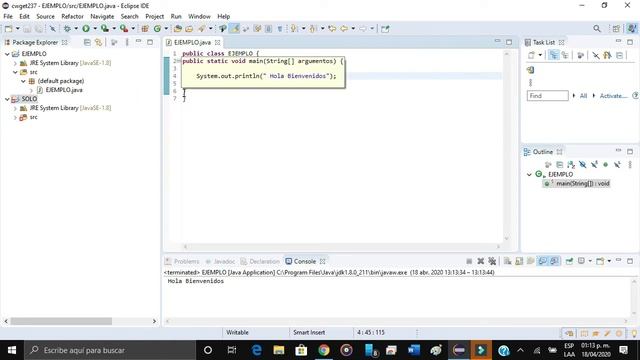Image resolution: width=640 pixels, height=360 pixels.
Task: Click the tip lightbulb in status bar
Action: (634, 333)
